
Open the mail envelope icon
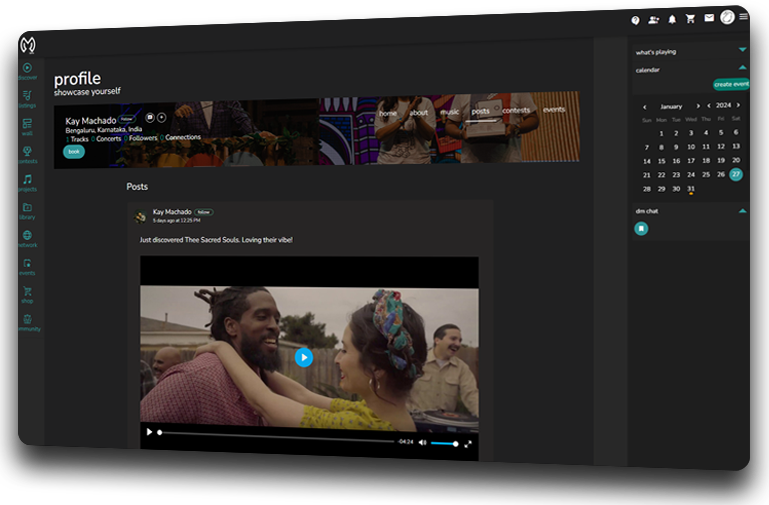click(x=709, y=17)
